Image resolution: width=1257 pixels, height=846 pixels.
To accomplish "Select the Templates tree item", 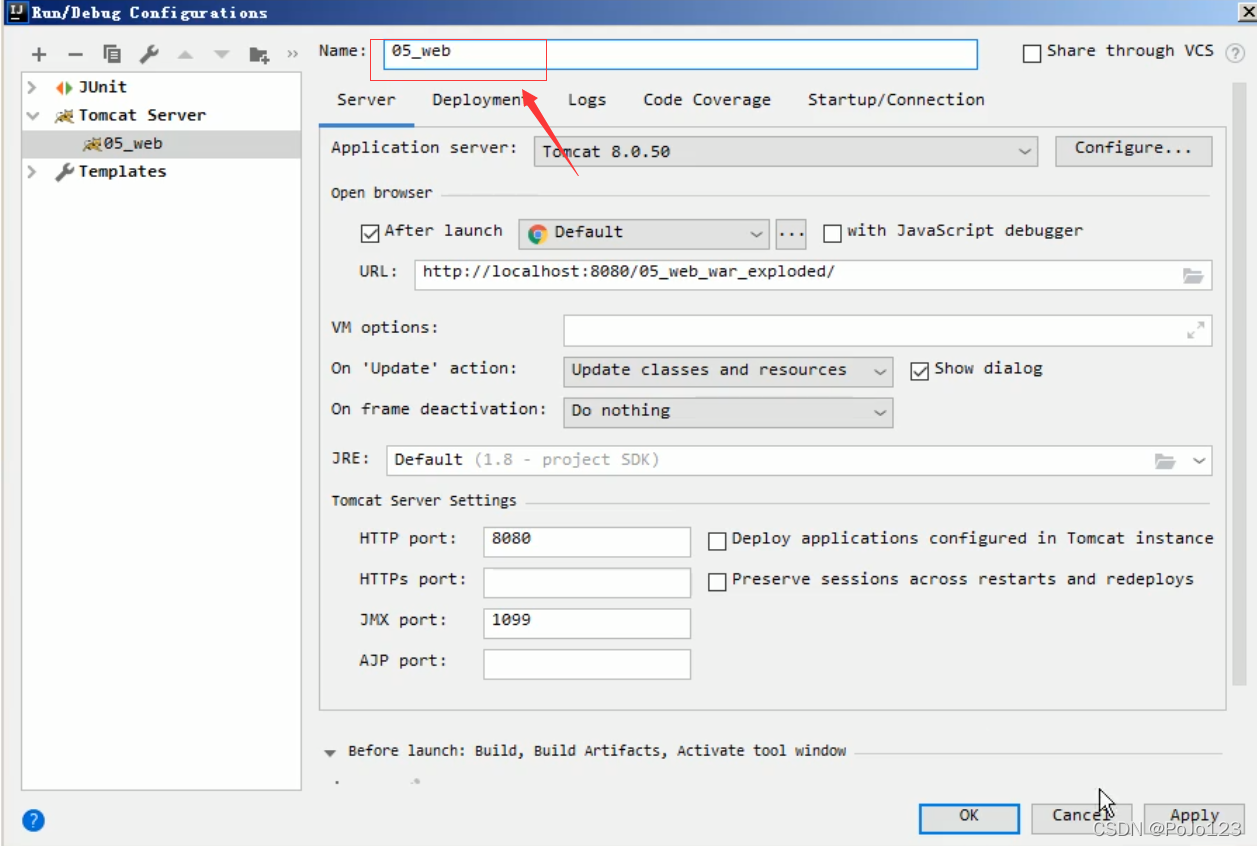I will (x=161, y=172).
